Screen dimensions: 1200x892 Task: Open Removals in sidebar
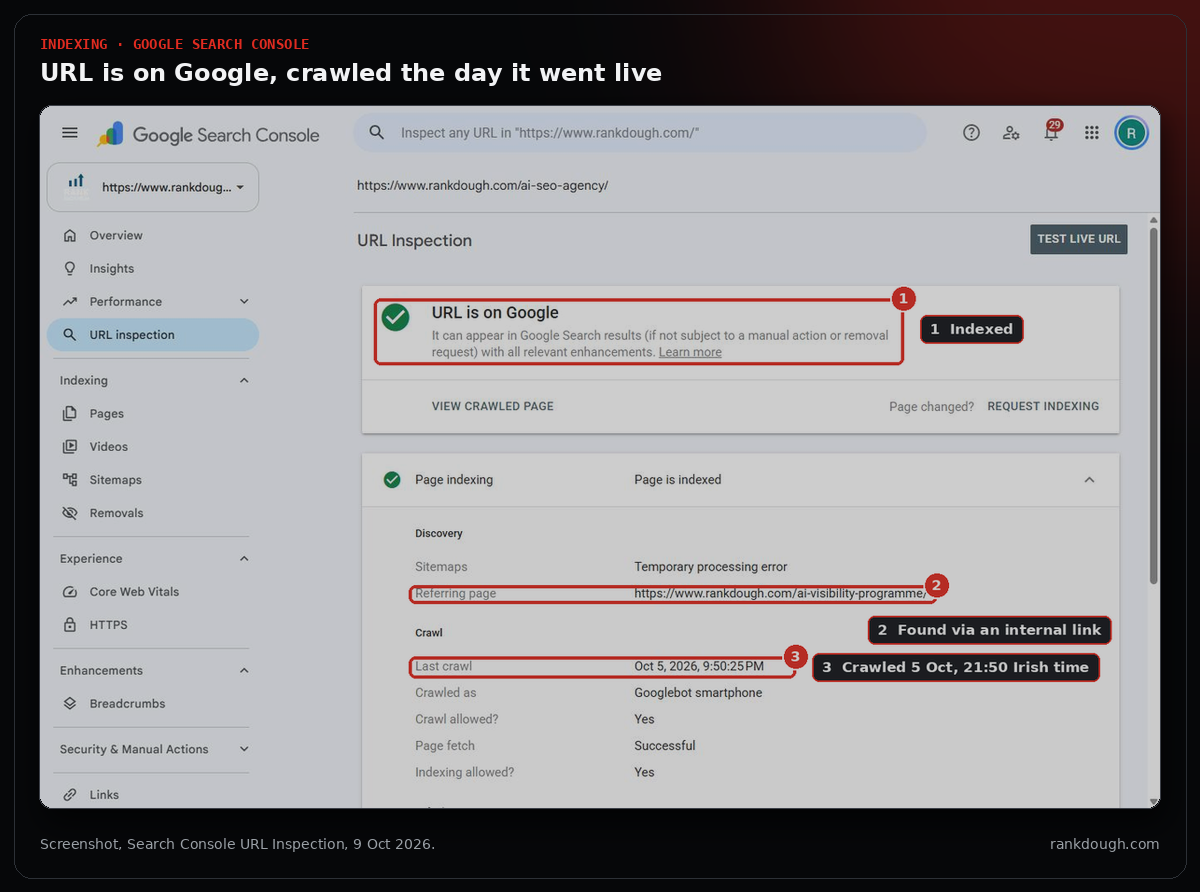tap(153, 513)
